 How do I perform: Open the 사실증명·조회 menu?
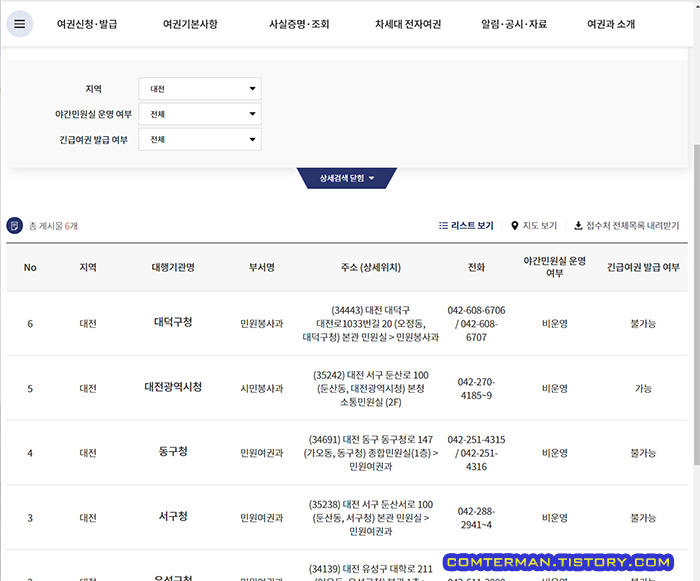coord(299,24)
